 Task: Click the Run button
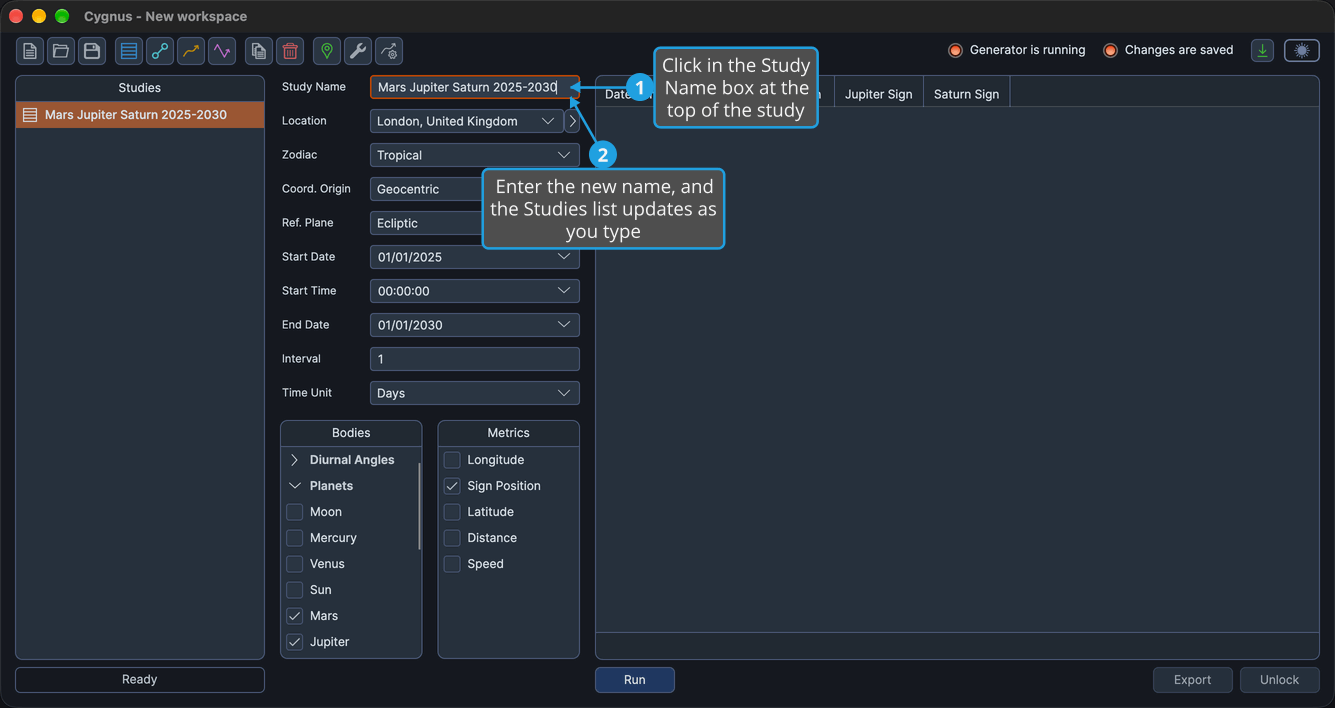coord(635,680)
